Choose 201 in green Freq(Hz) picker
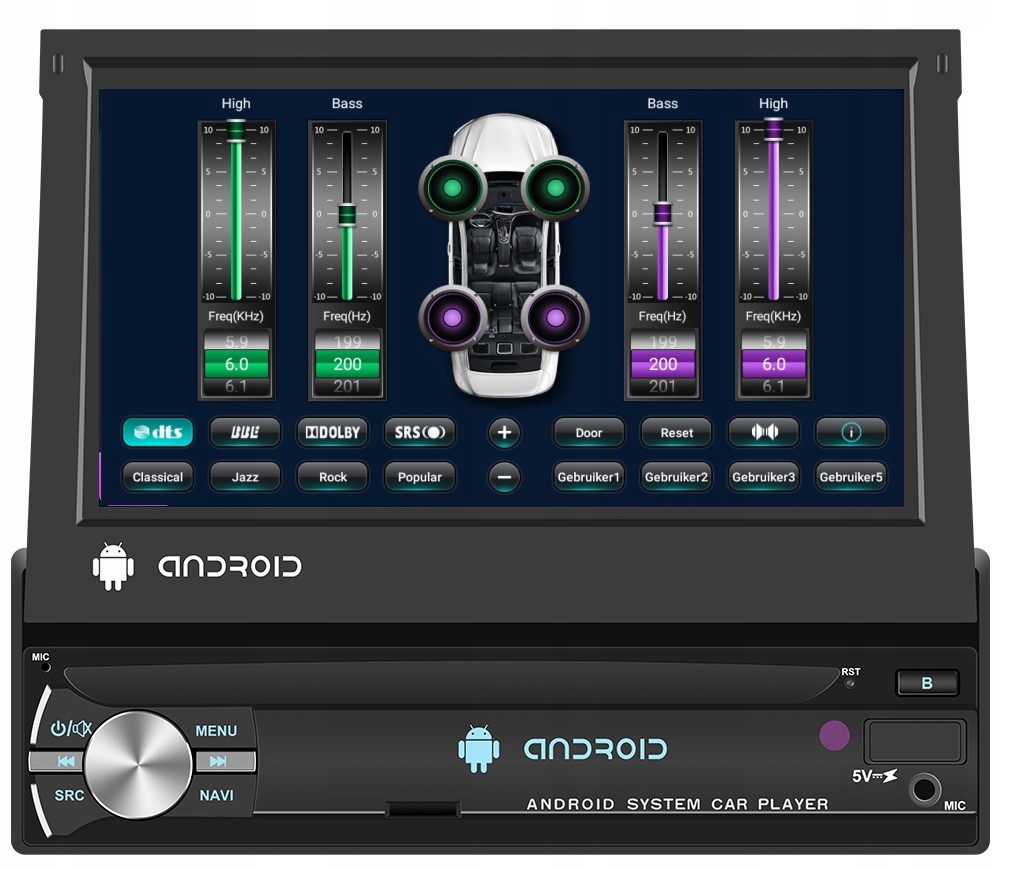 [x=348, y=386]
